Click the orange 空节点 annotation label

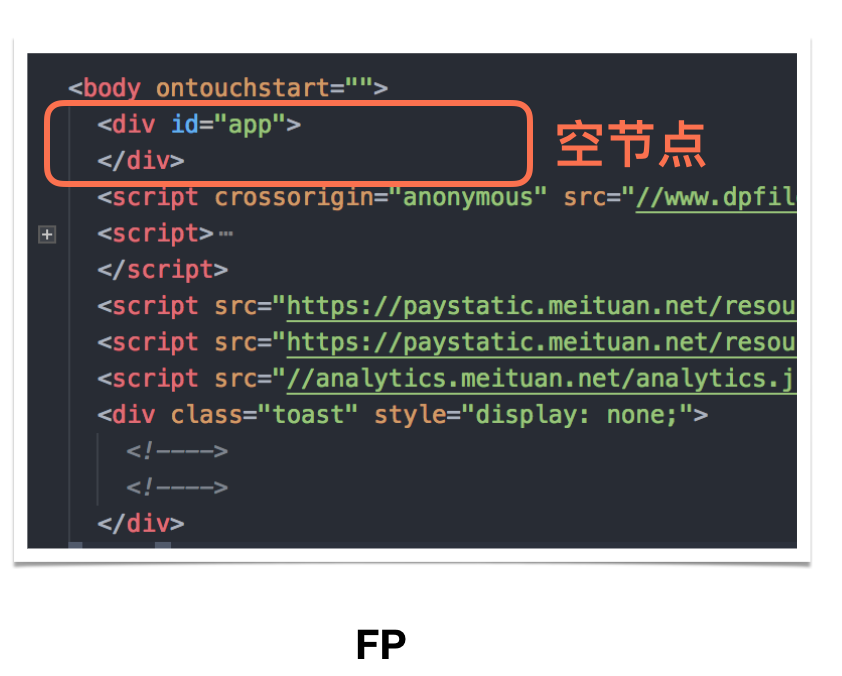pyautogui.click(x=631, y=144)
